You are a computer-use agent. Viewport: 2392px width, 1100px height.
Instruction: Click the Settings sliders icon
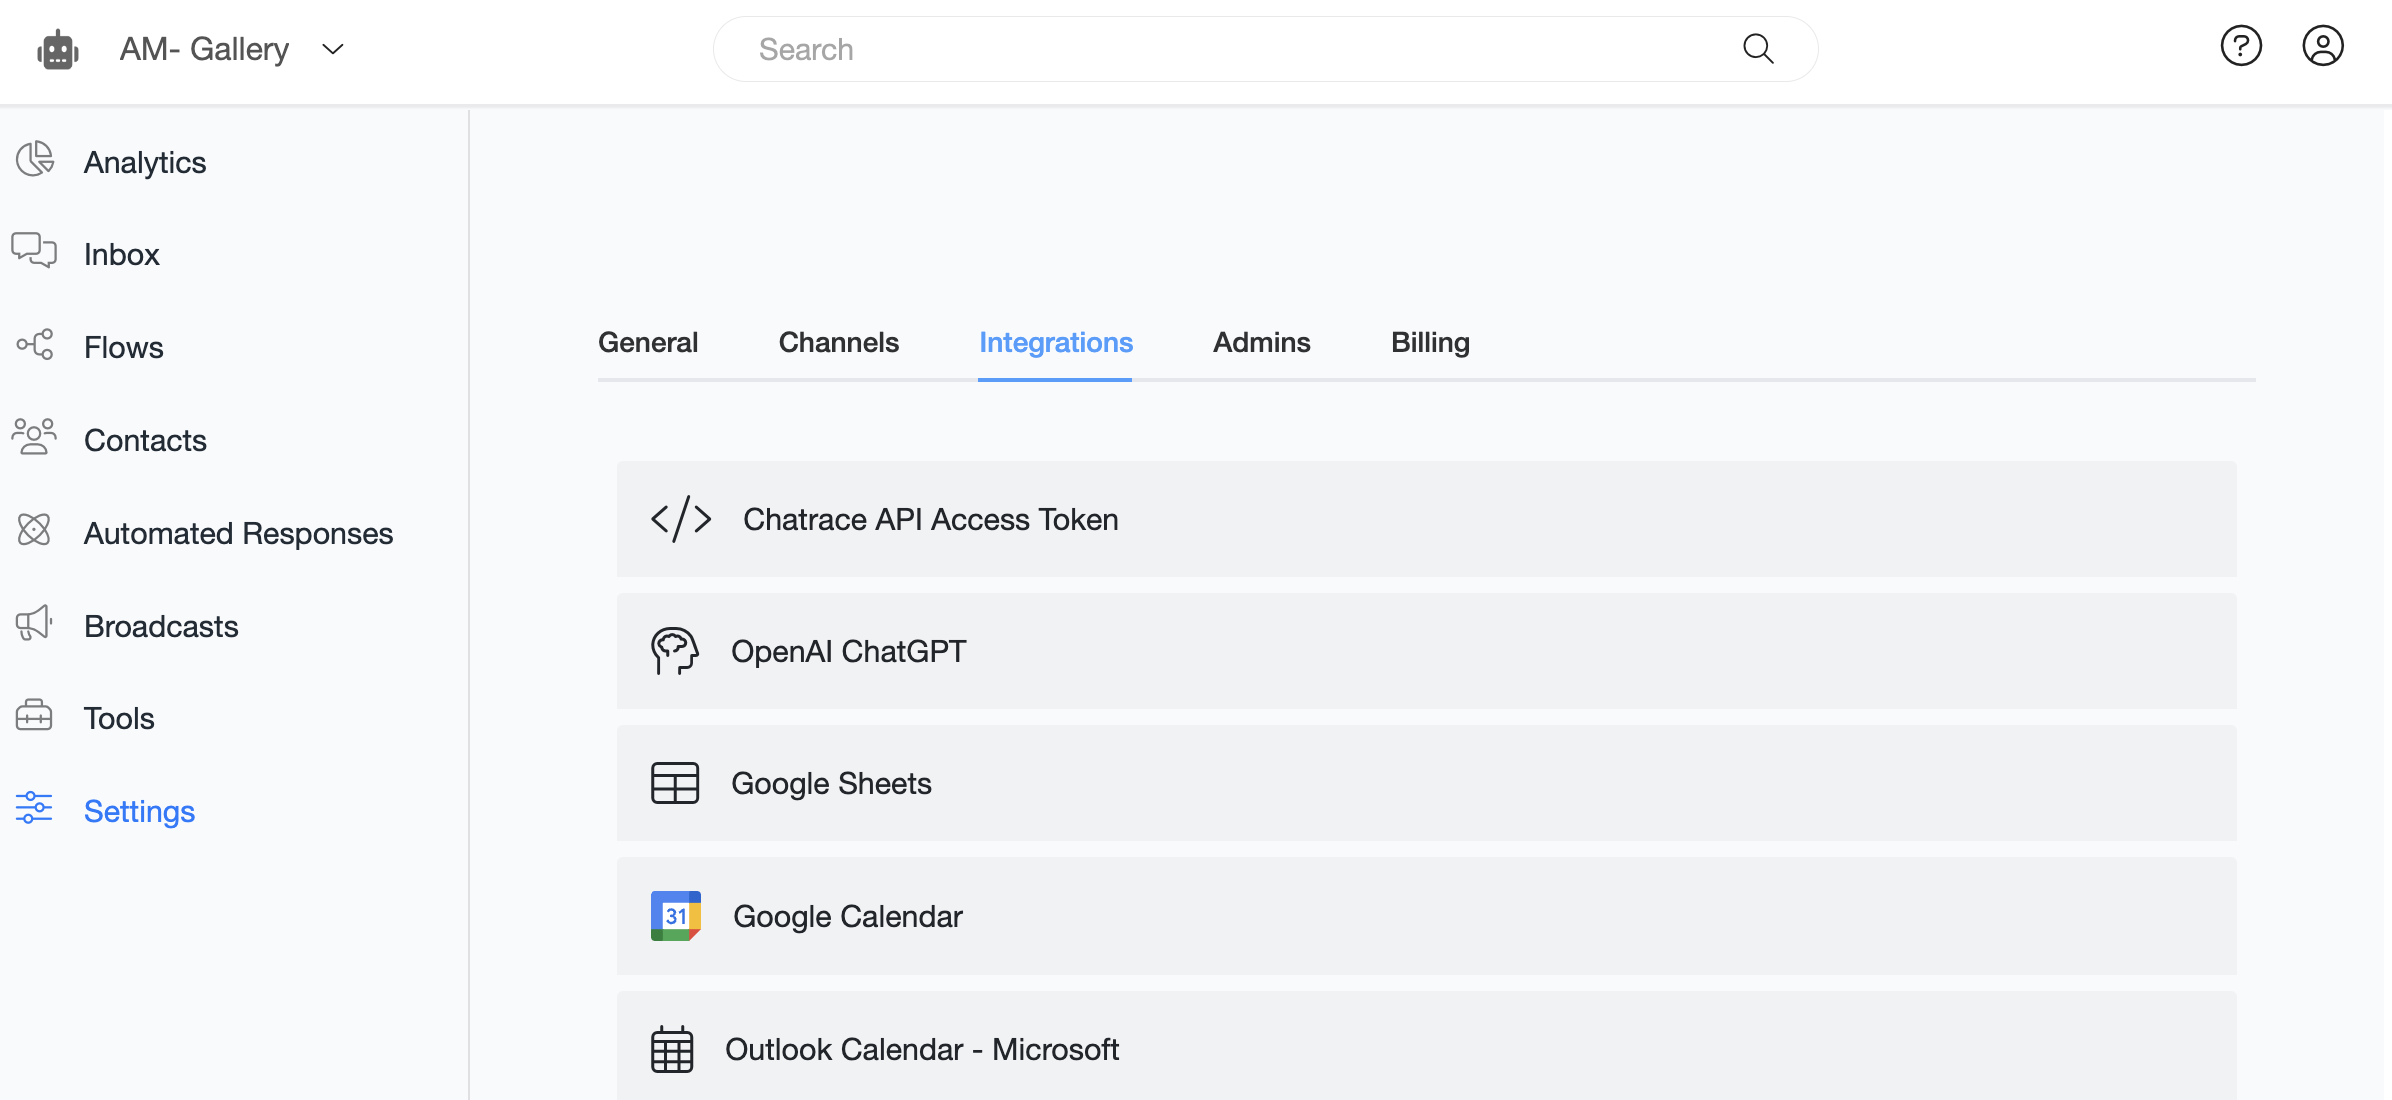pyautogui.click(x=34, y=808)
